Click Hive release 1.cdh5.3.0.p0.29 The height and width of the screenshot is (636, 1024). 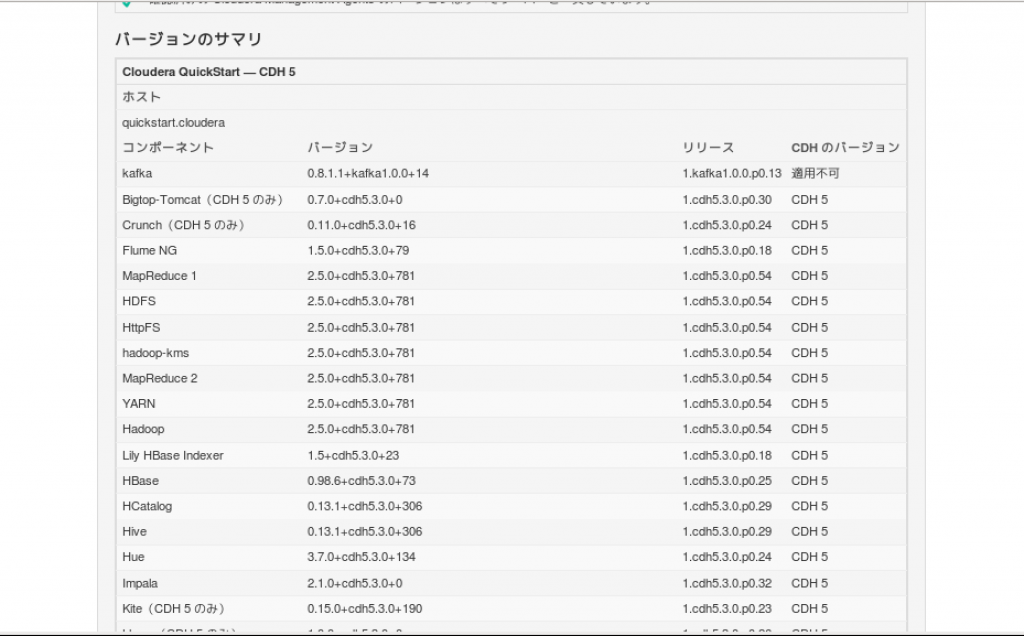[x=728, y=532]
